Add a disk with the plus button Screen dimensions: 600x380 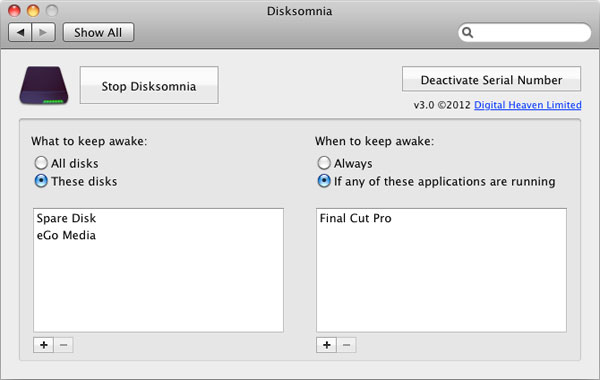44,345
